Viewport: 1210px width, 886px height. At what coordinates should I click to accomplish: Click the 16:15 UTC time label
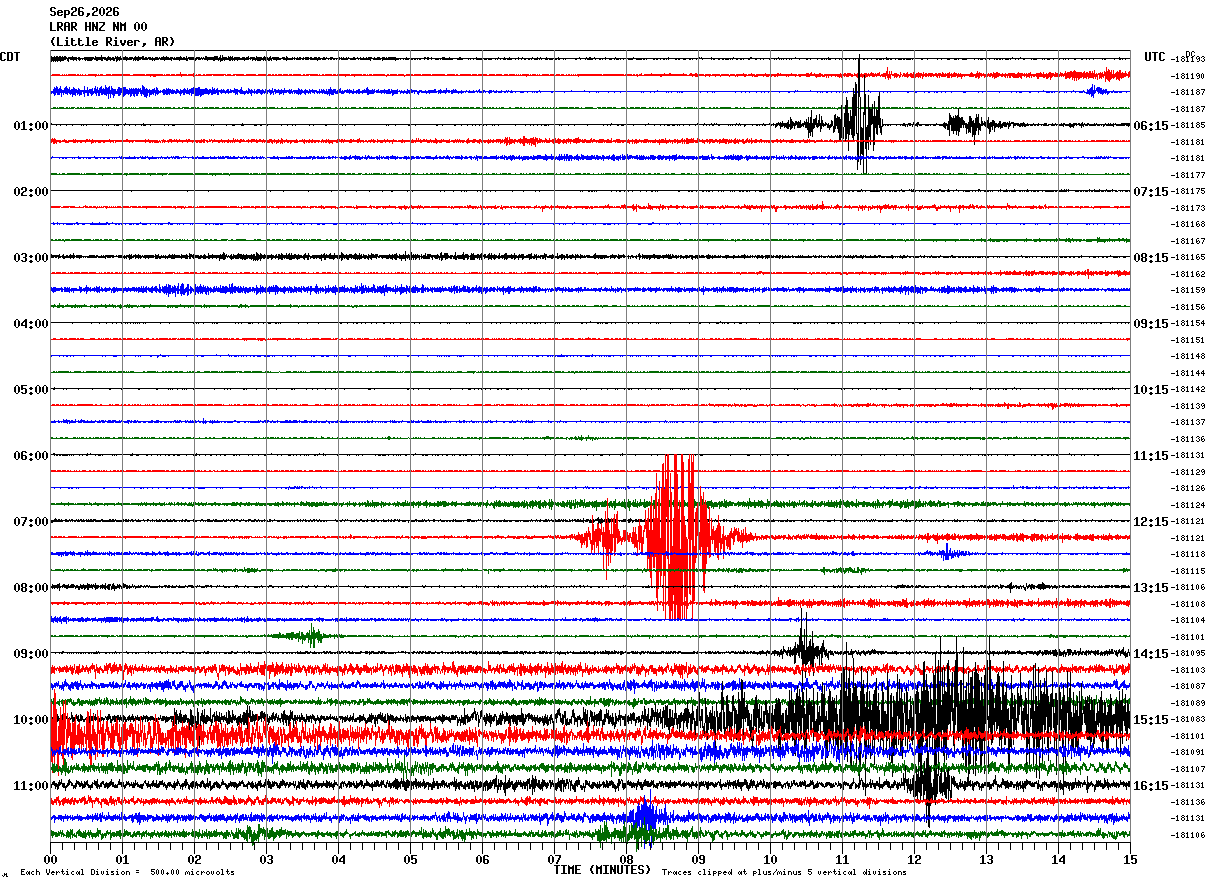[x=1150, y=786]
